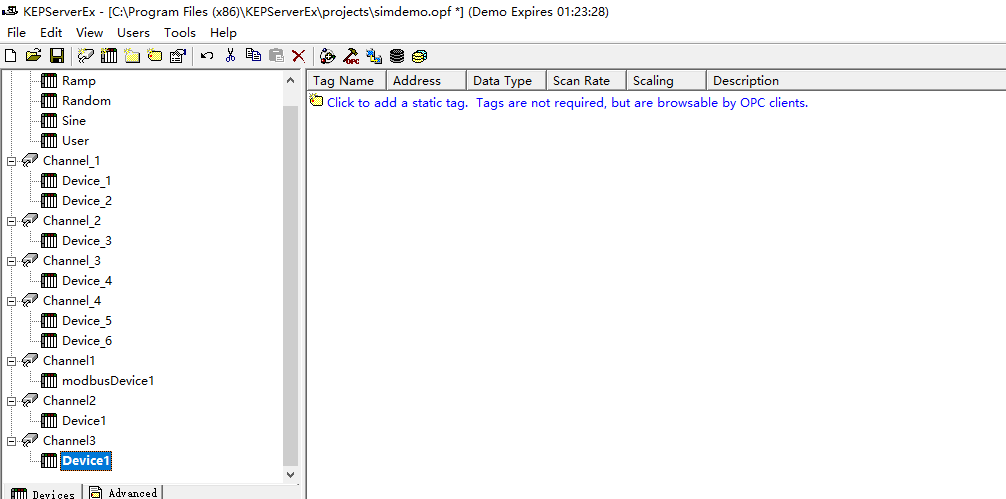Click the device icon beside modbusDevice1
The image size is (1006, 499).
tap(49, 380)
